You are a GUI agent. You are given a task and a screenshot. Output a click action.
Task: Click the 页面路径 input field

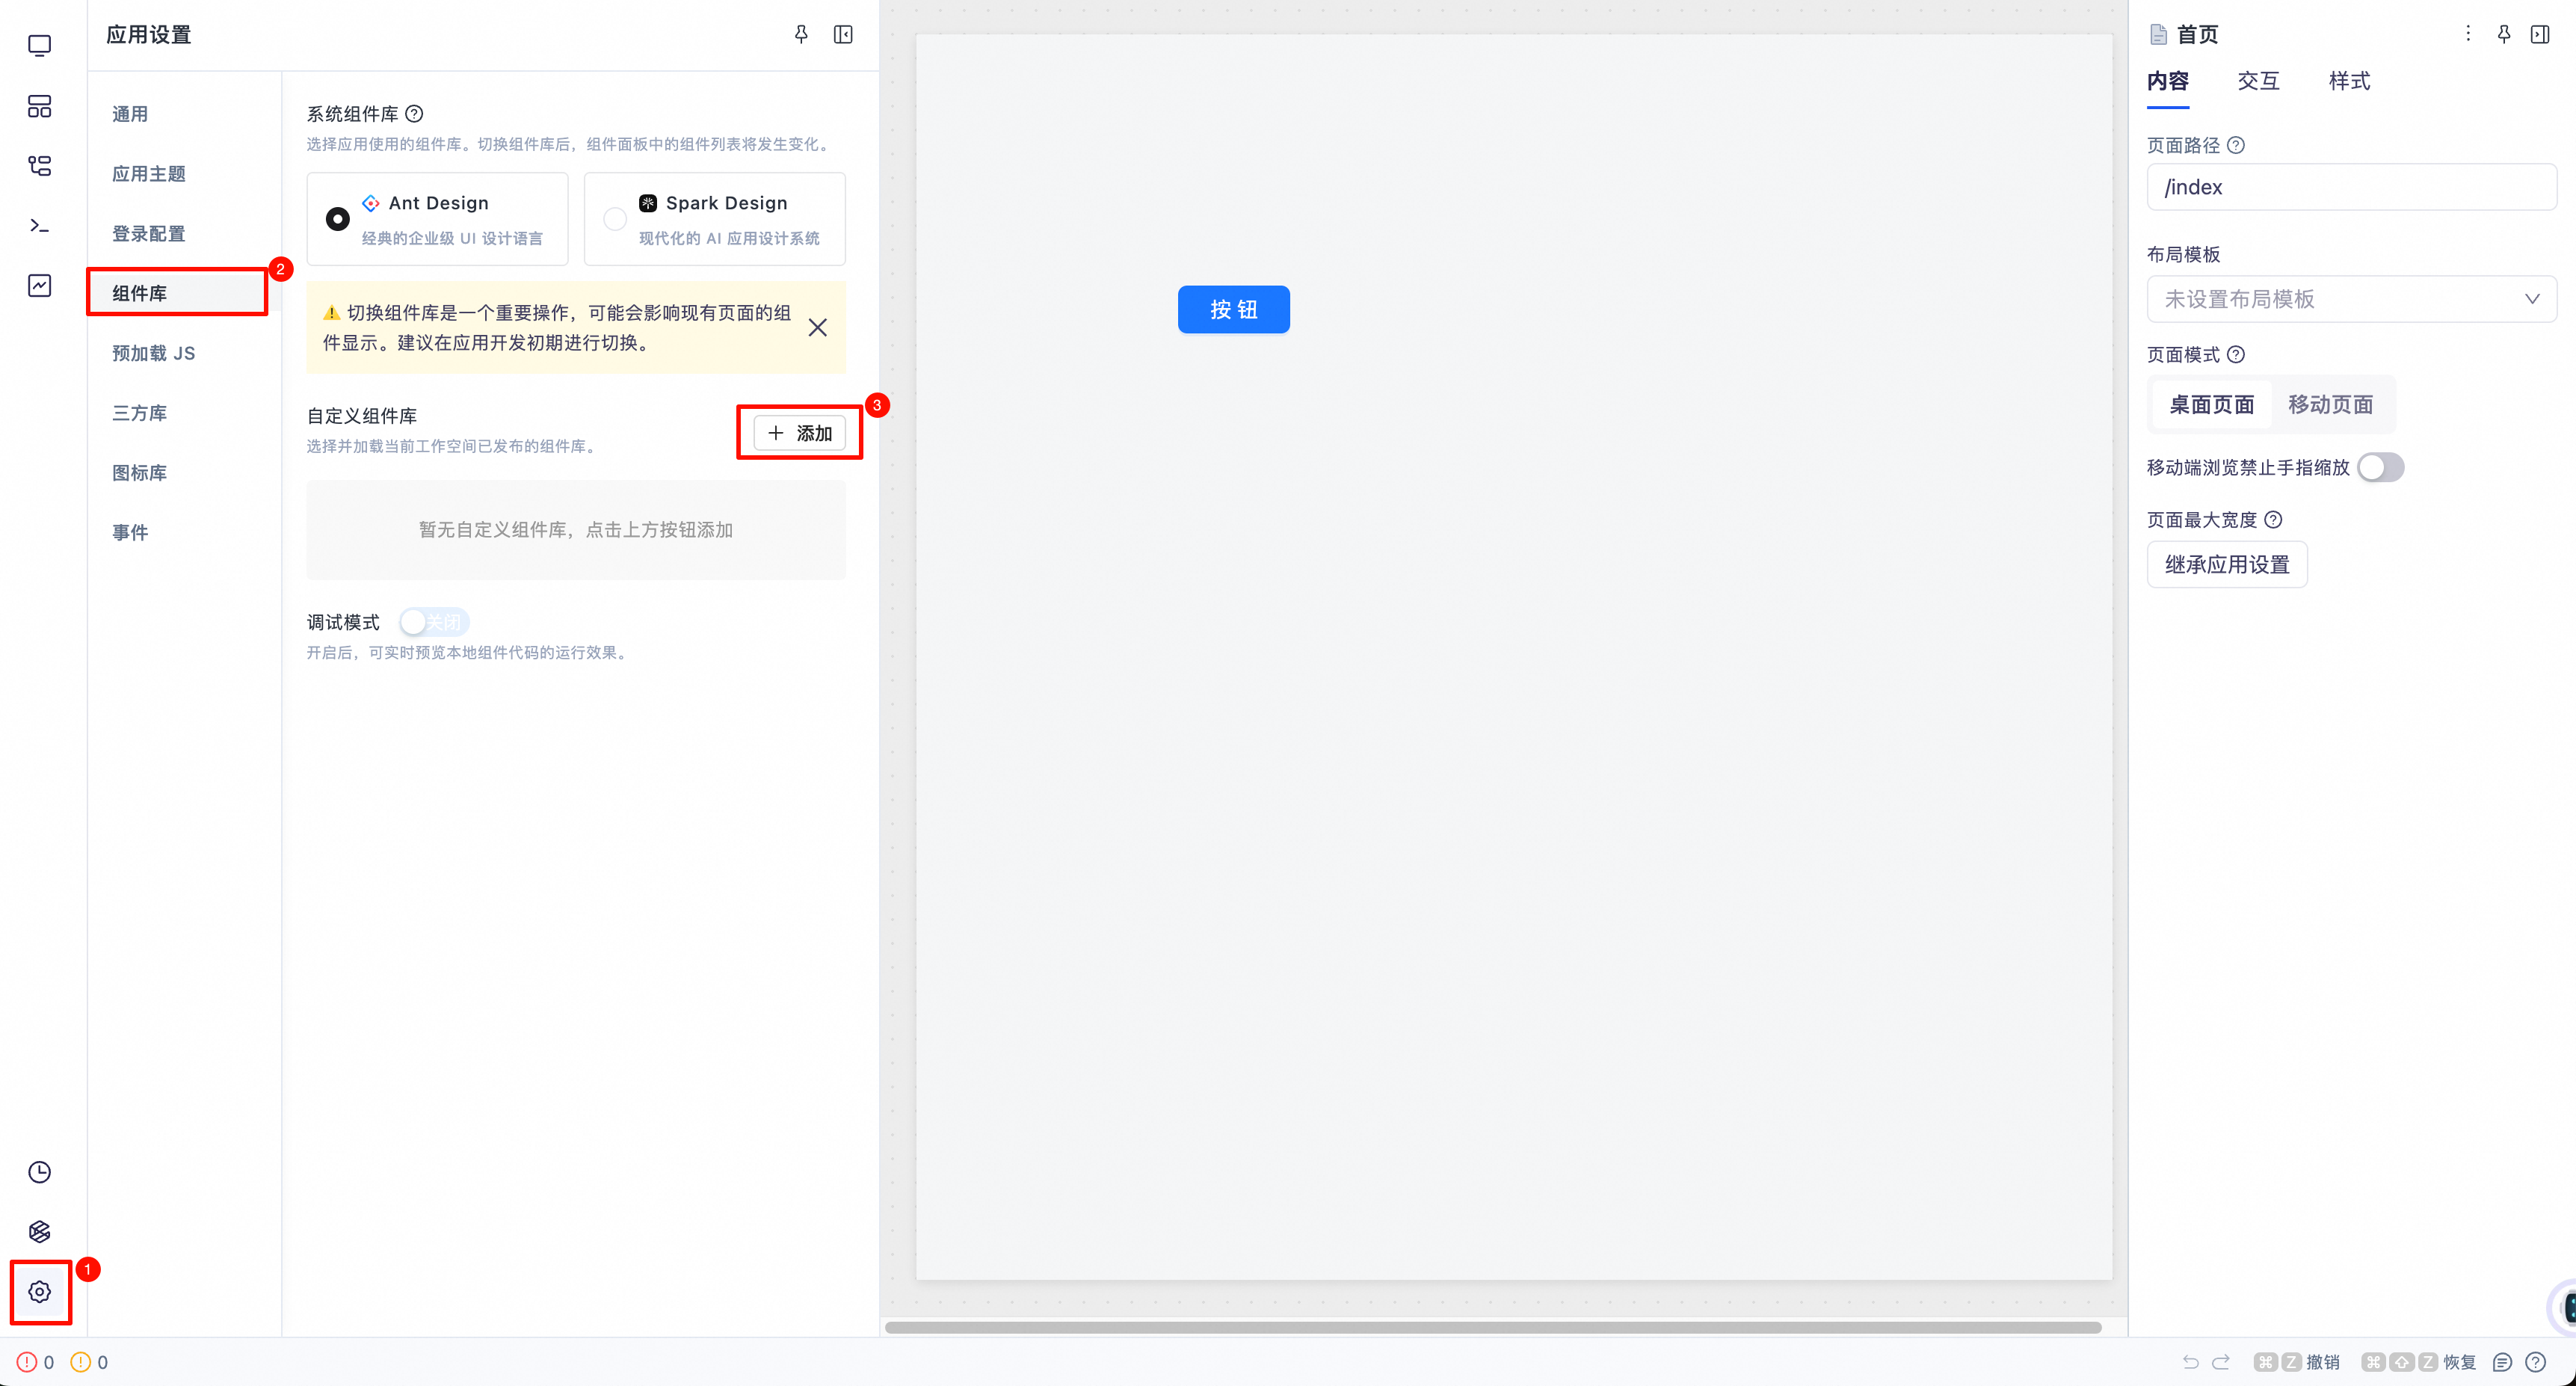coord(2350,187)
